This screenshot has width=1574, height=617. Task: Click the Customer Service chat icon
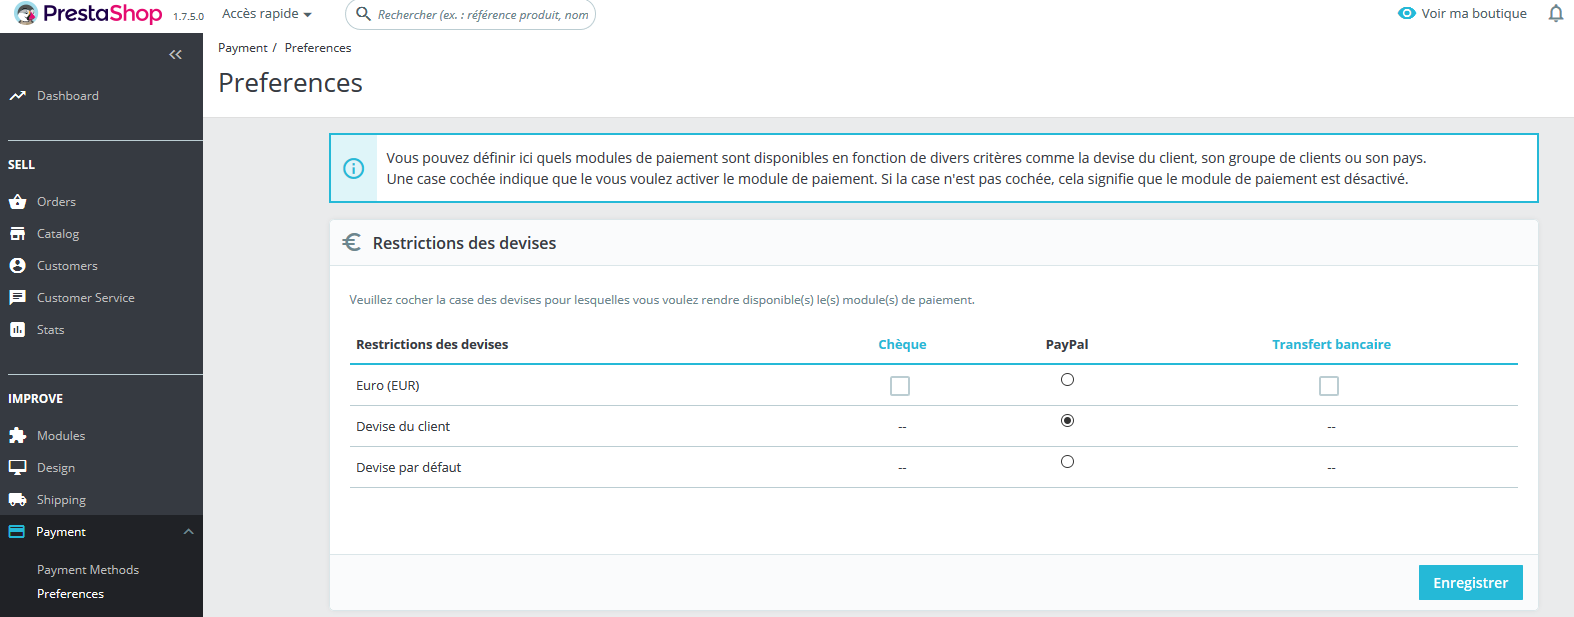[x=17, y=298]
